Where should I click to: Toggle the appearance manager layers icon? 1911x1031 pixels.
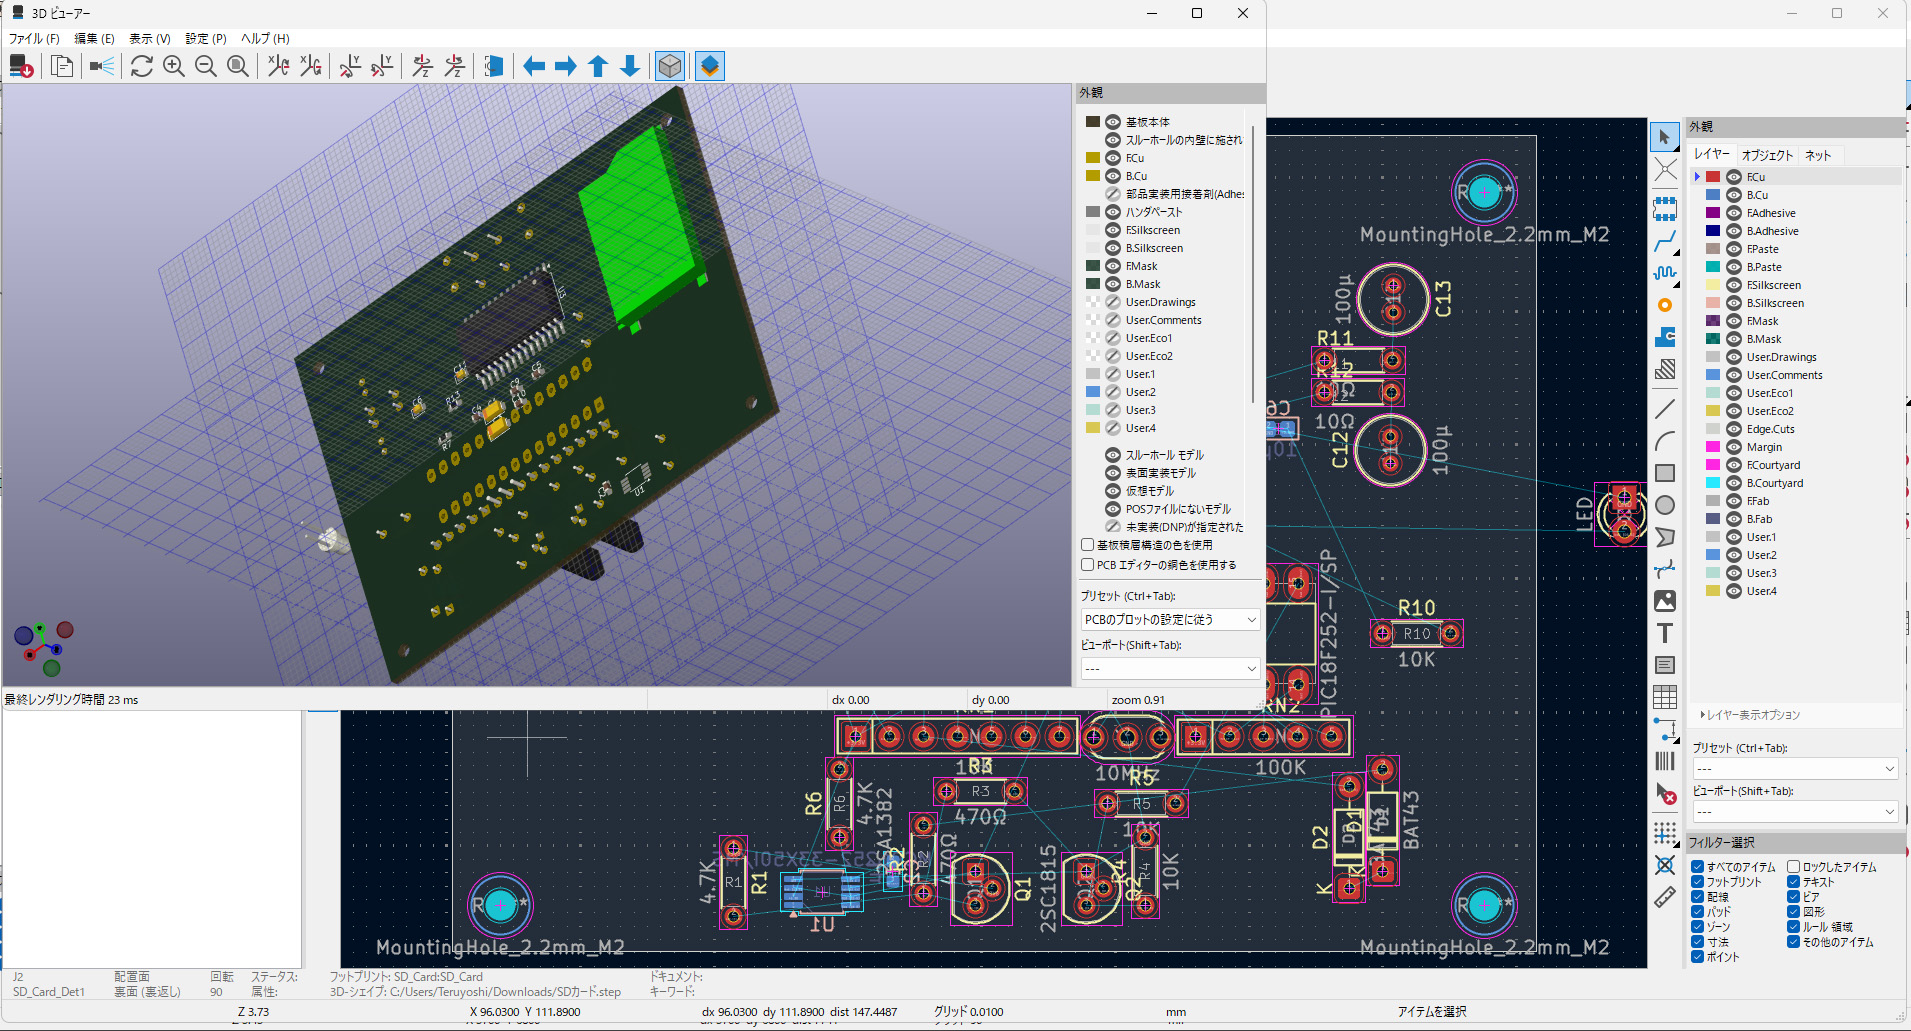coord(710,66)
